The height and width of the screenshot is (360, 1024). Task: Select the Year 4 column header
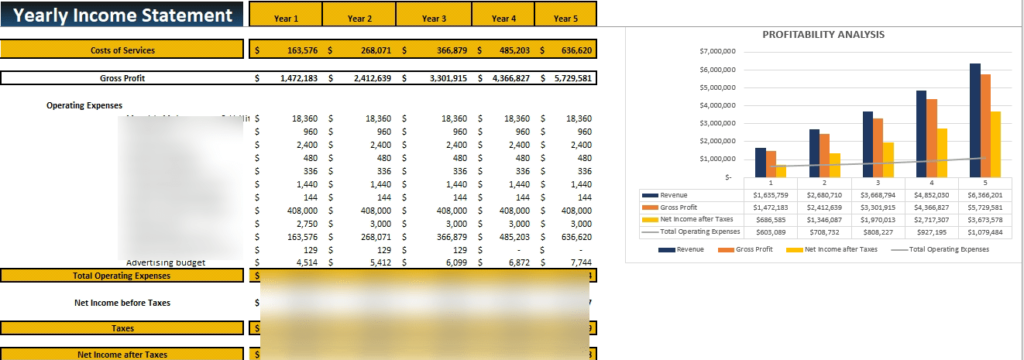[x=504, y=15]
